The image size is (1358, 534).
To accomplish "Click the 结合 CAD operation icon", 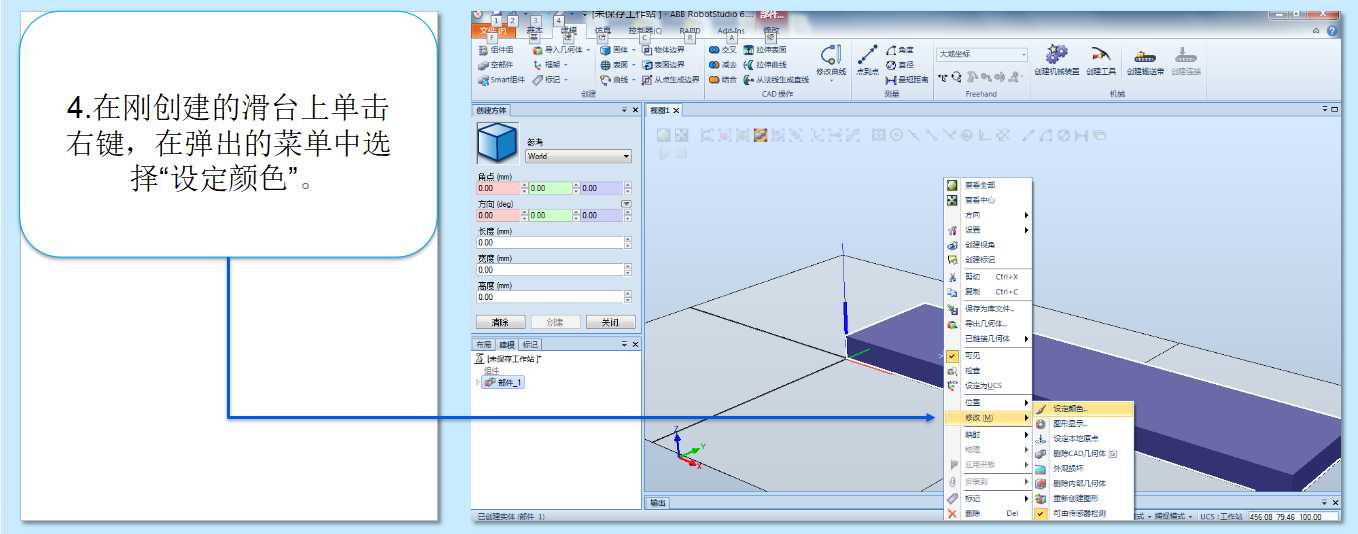I will point(714,80).
